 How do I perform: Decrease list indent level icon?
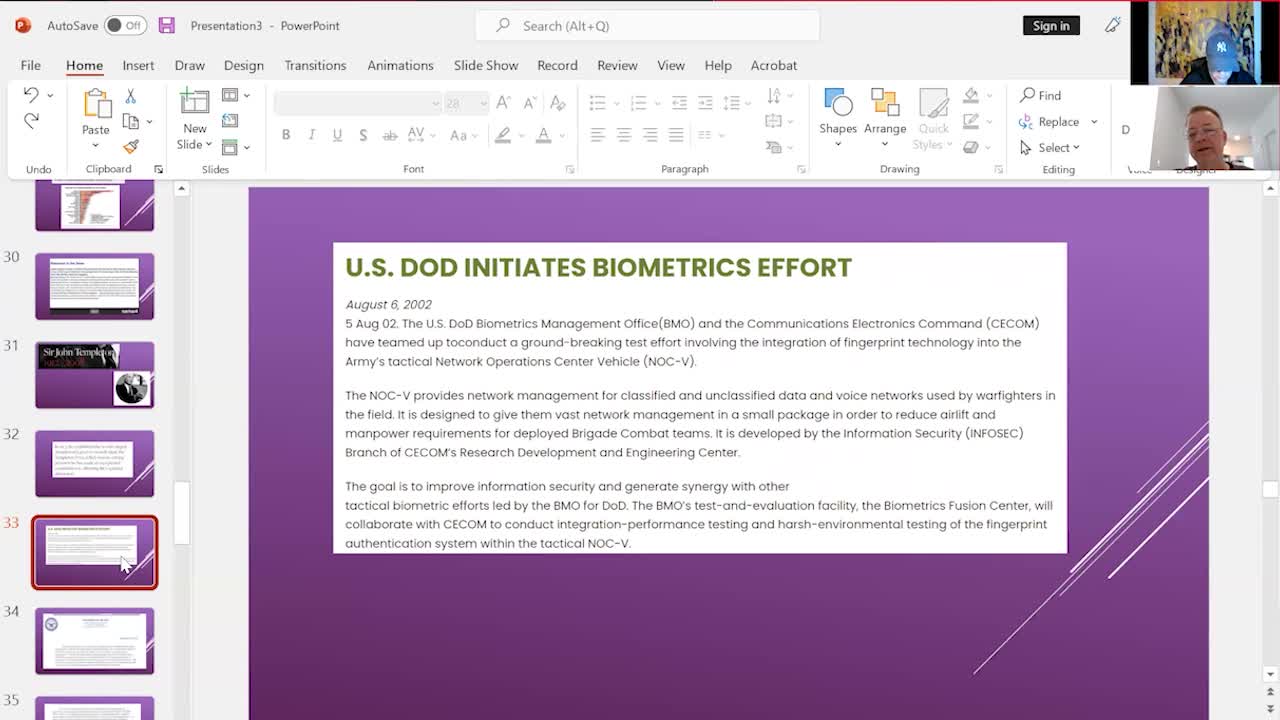tap(679, 103)
